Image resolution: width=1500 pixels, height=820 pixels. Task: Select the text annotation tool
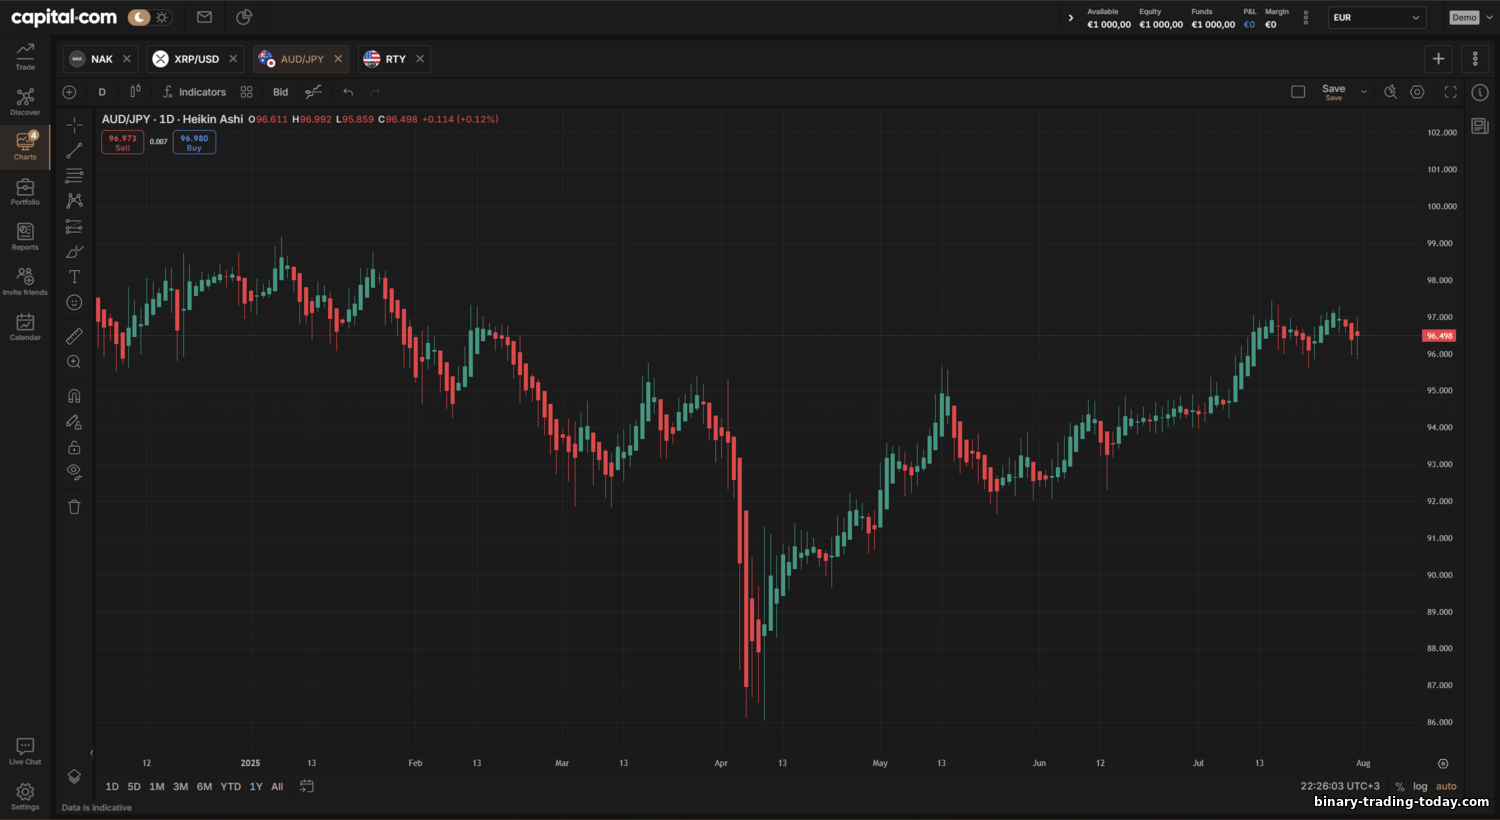[74, 277]
